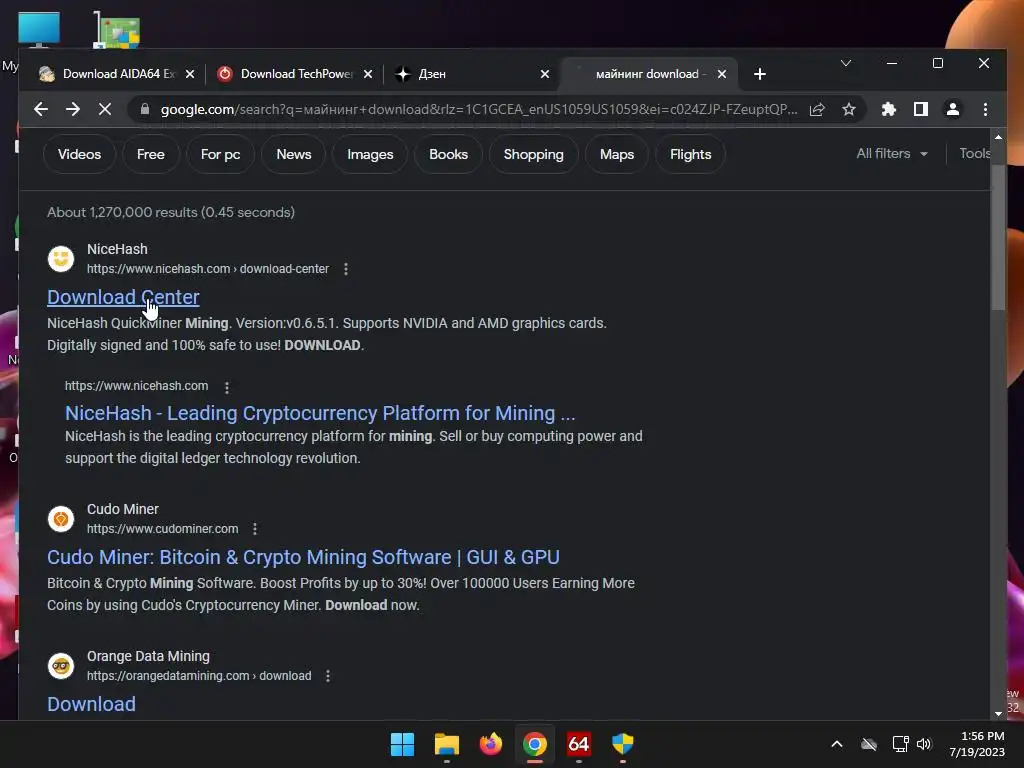Open NiceHash result options menu

click(x=345, y=269)
